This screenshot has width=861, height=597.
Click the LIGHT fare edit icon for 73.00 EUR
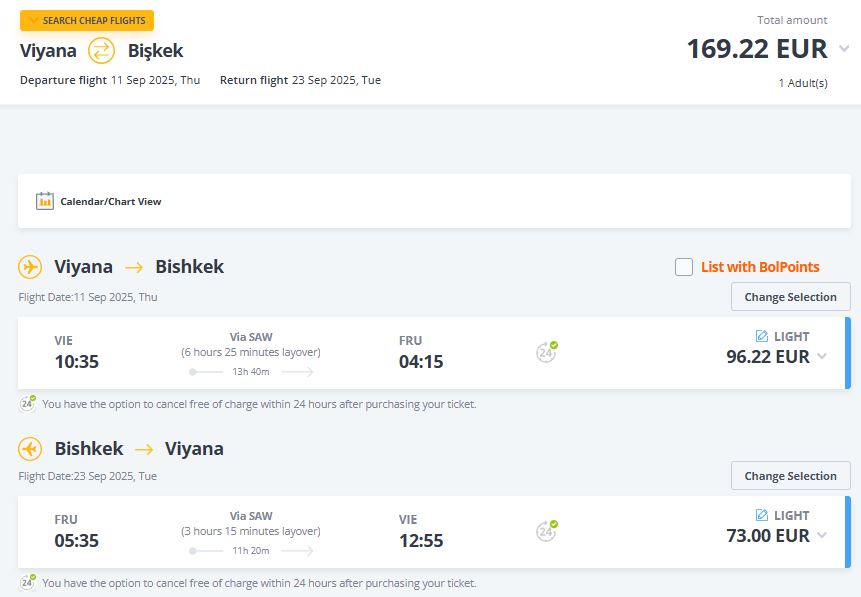click(762, 516)
